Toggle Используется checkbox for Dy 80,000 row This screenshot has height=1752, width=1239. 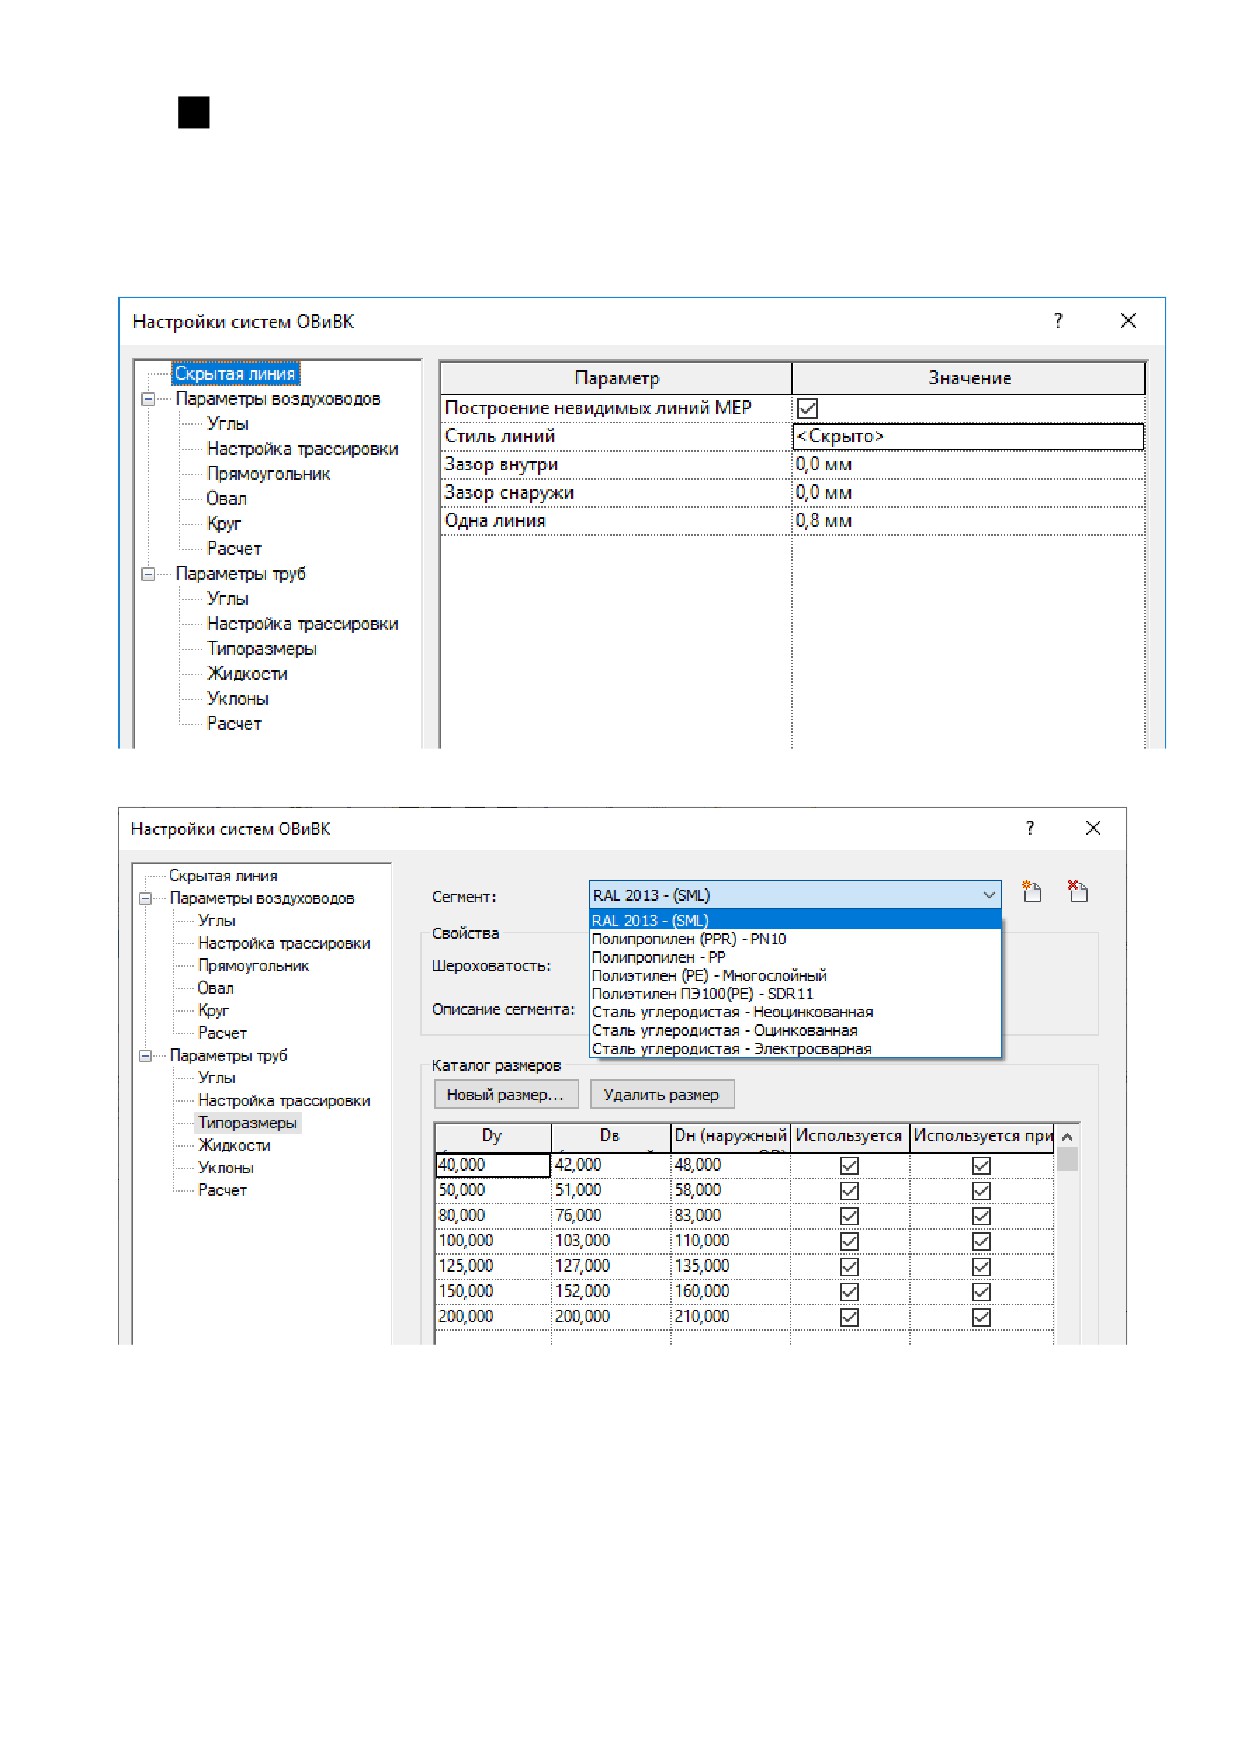tap(849, 1215)
